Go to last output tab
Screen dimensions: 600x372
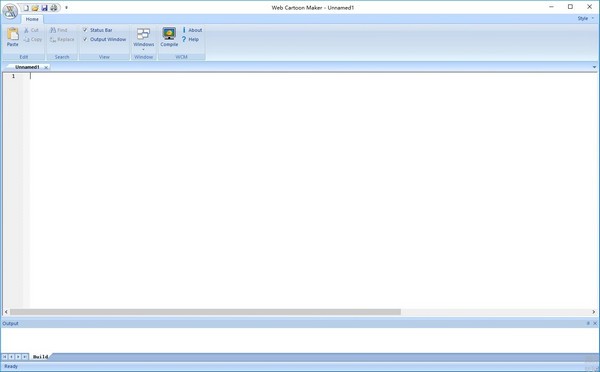(x=25, y=357)
